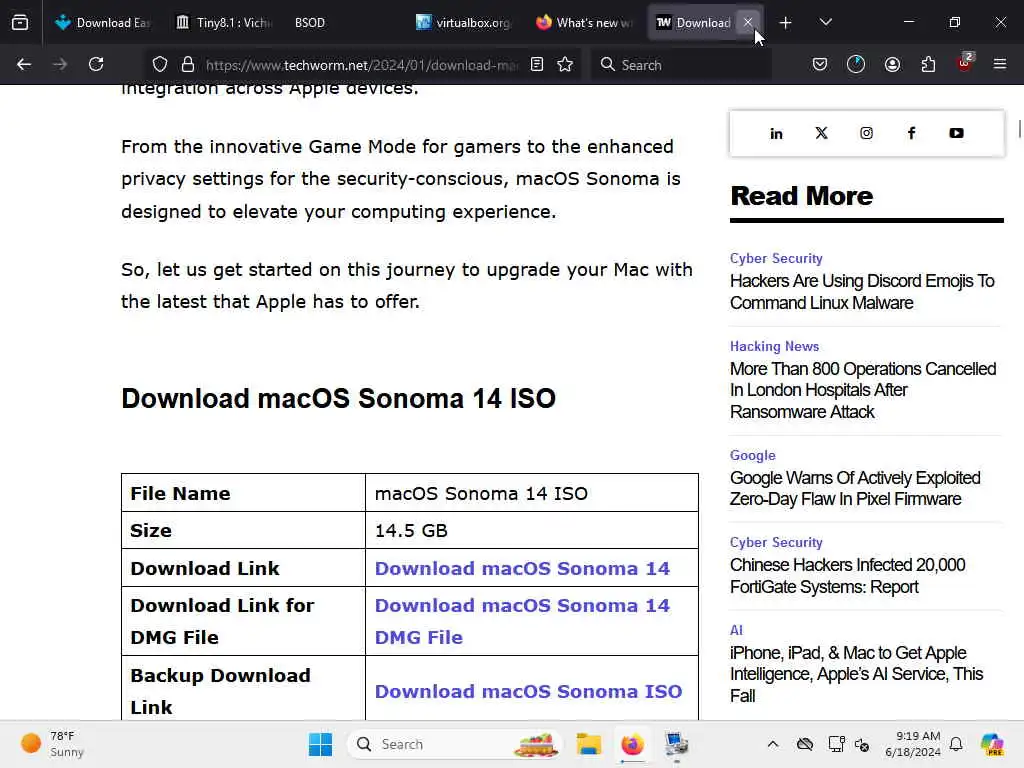Open Chinese Hackers FortiGate Systems article
The height and width of the screenshot is (768, 1024).
click(x=847, y=576)
